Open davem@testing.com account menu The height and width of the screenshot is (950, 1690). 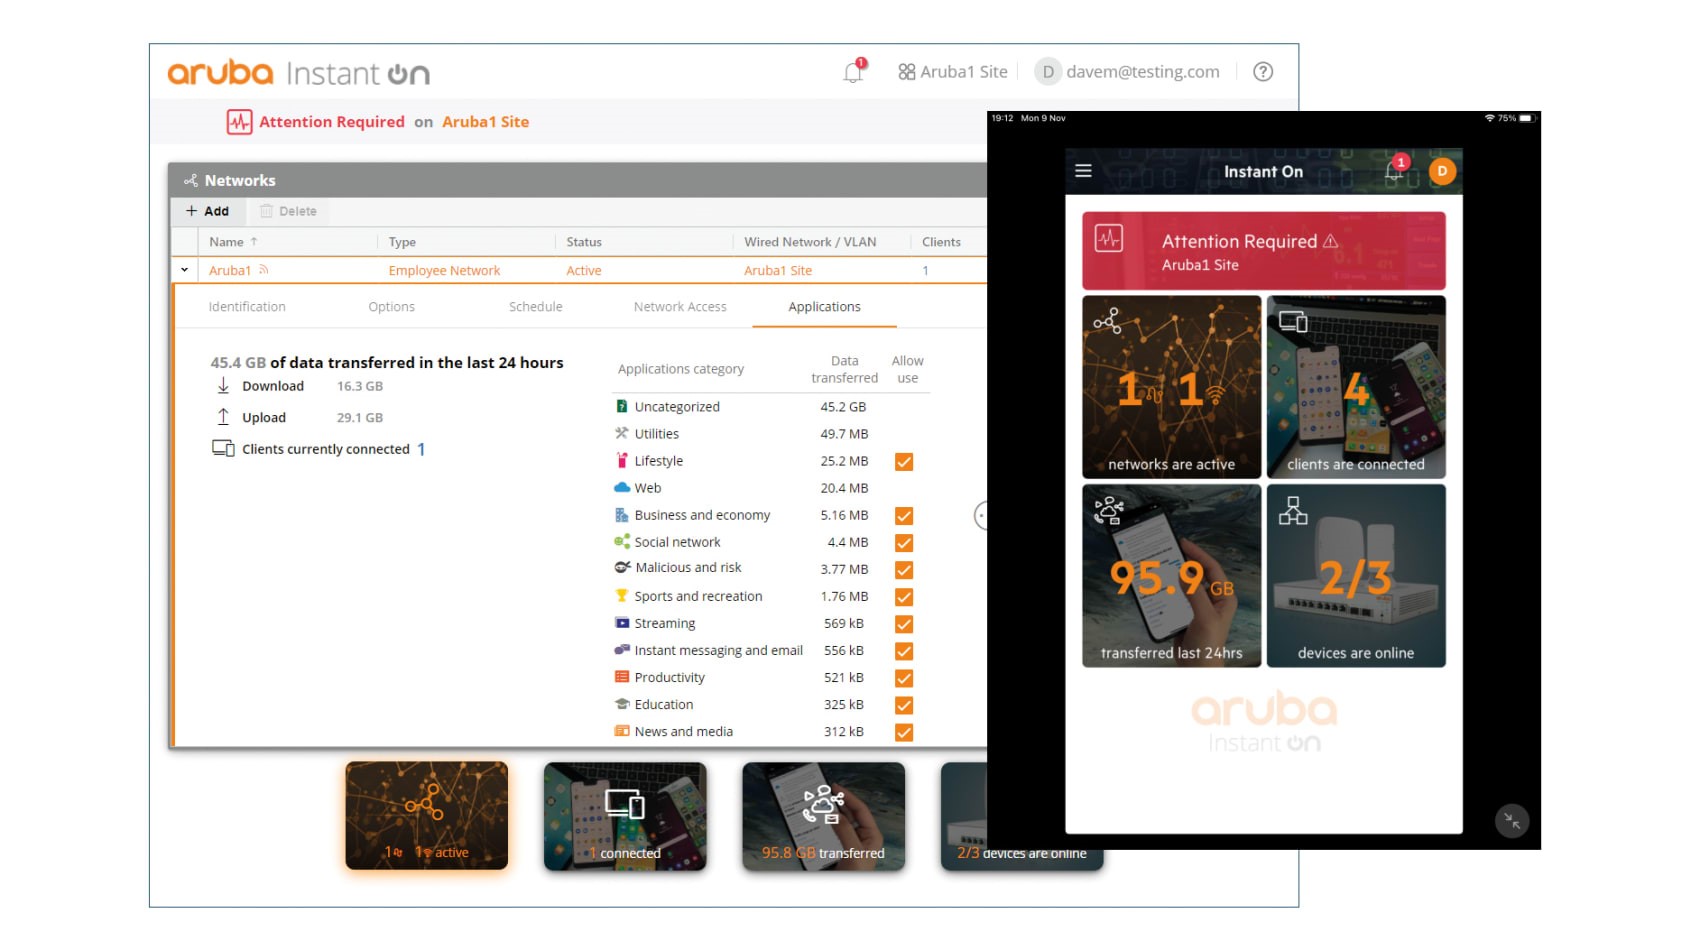coord(1130,72)
